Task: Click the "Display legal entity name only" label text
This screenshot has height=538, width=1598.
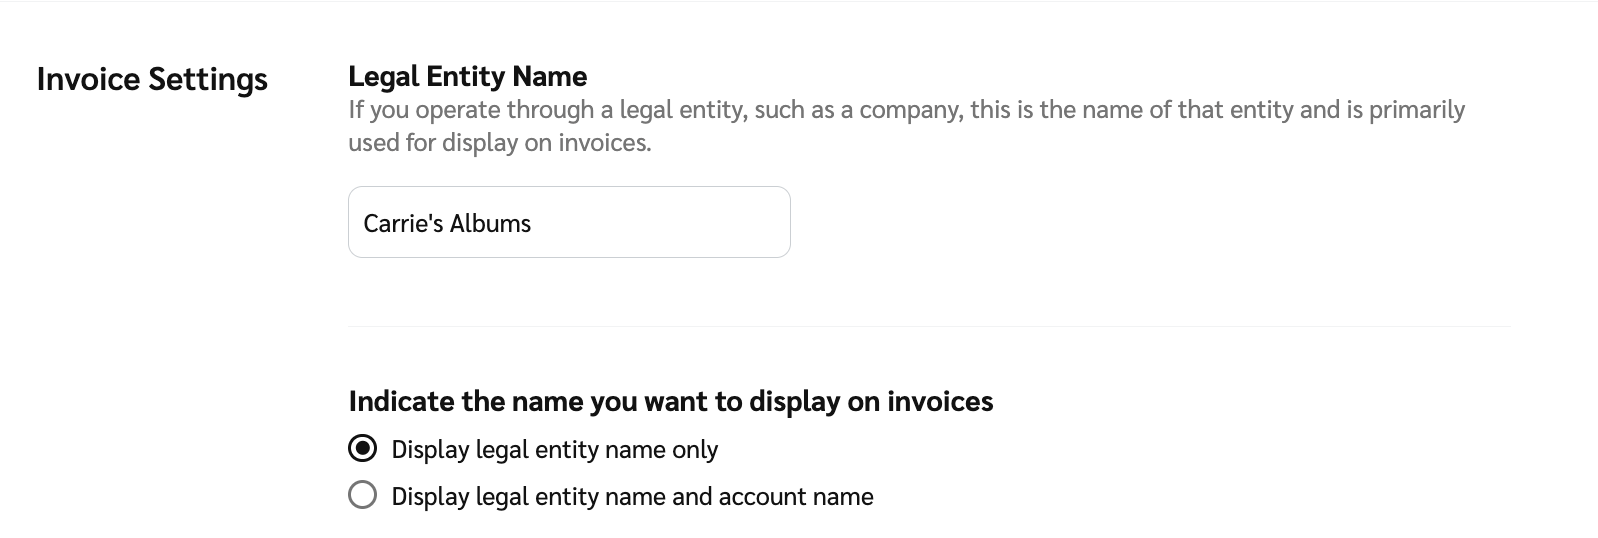Action: pos(554,450)
